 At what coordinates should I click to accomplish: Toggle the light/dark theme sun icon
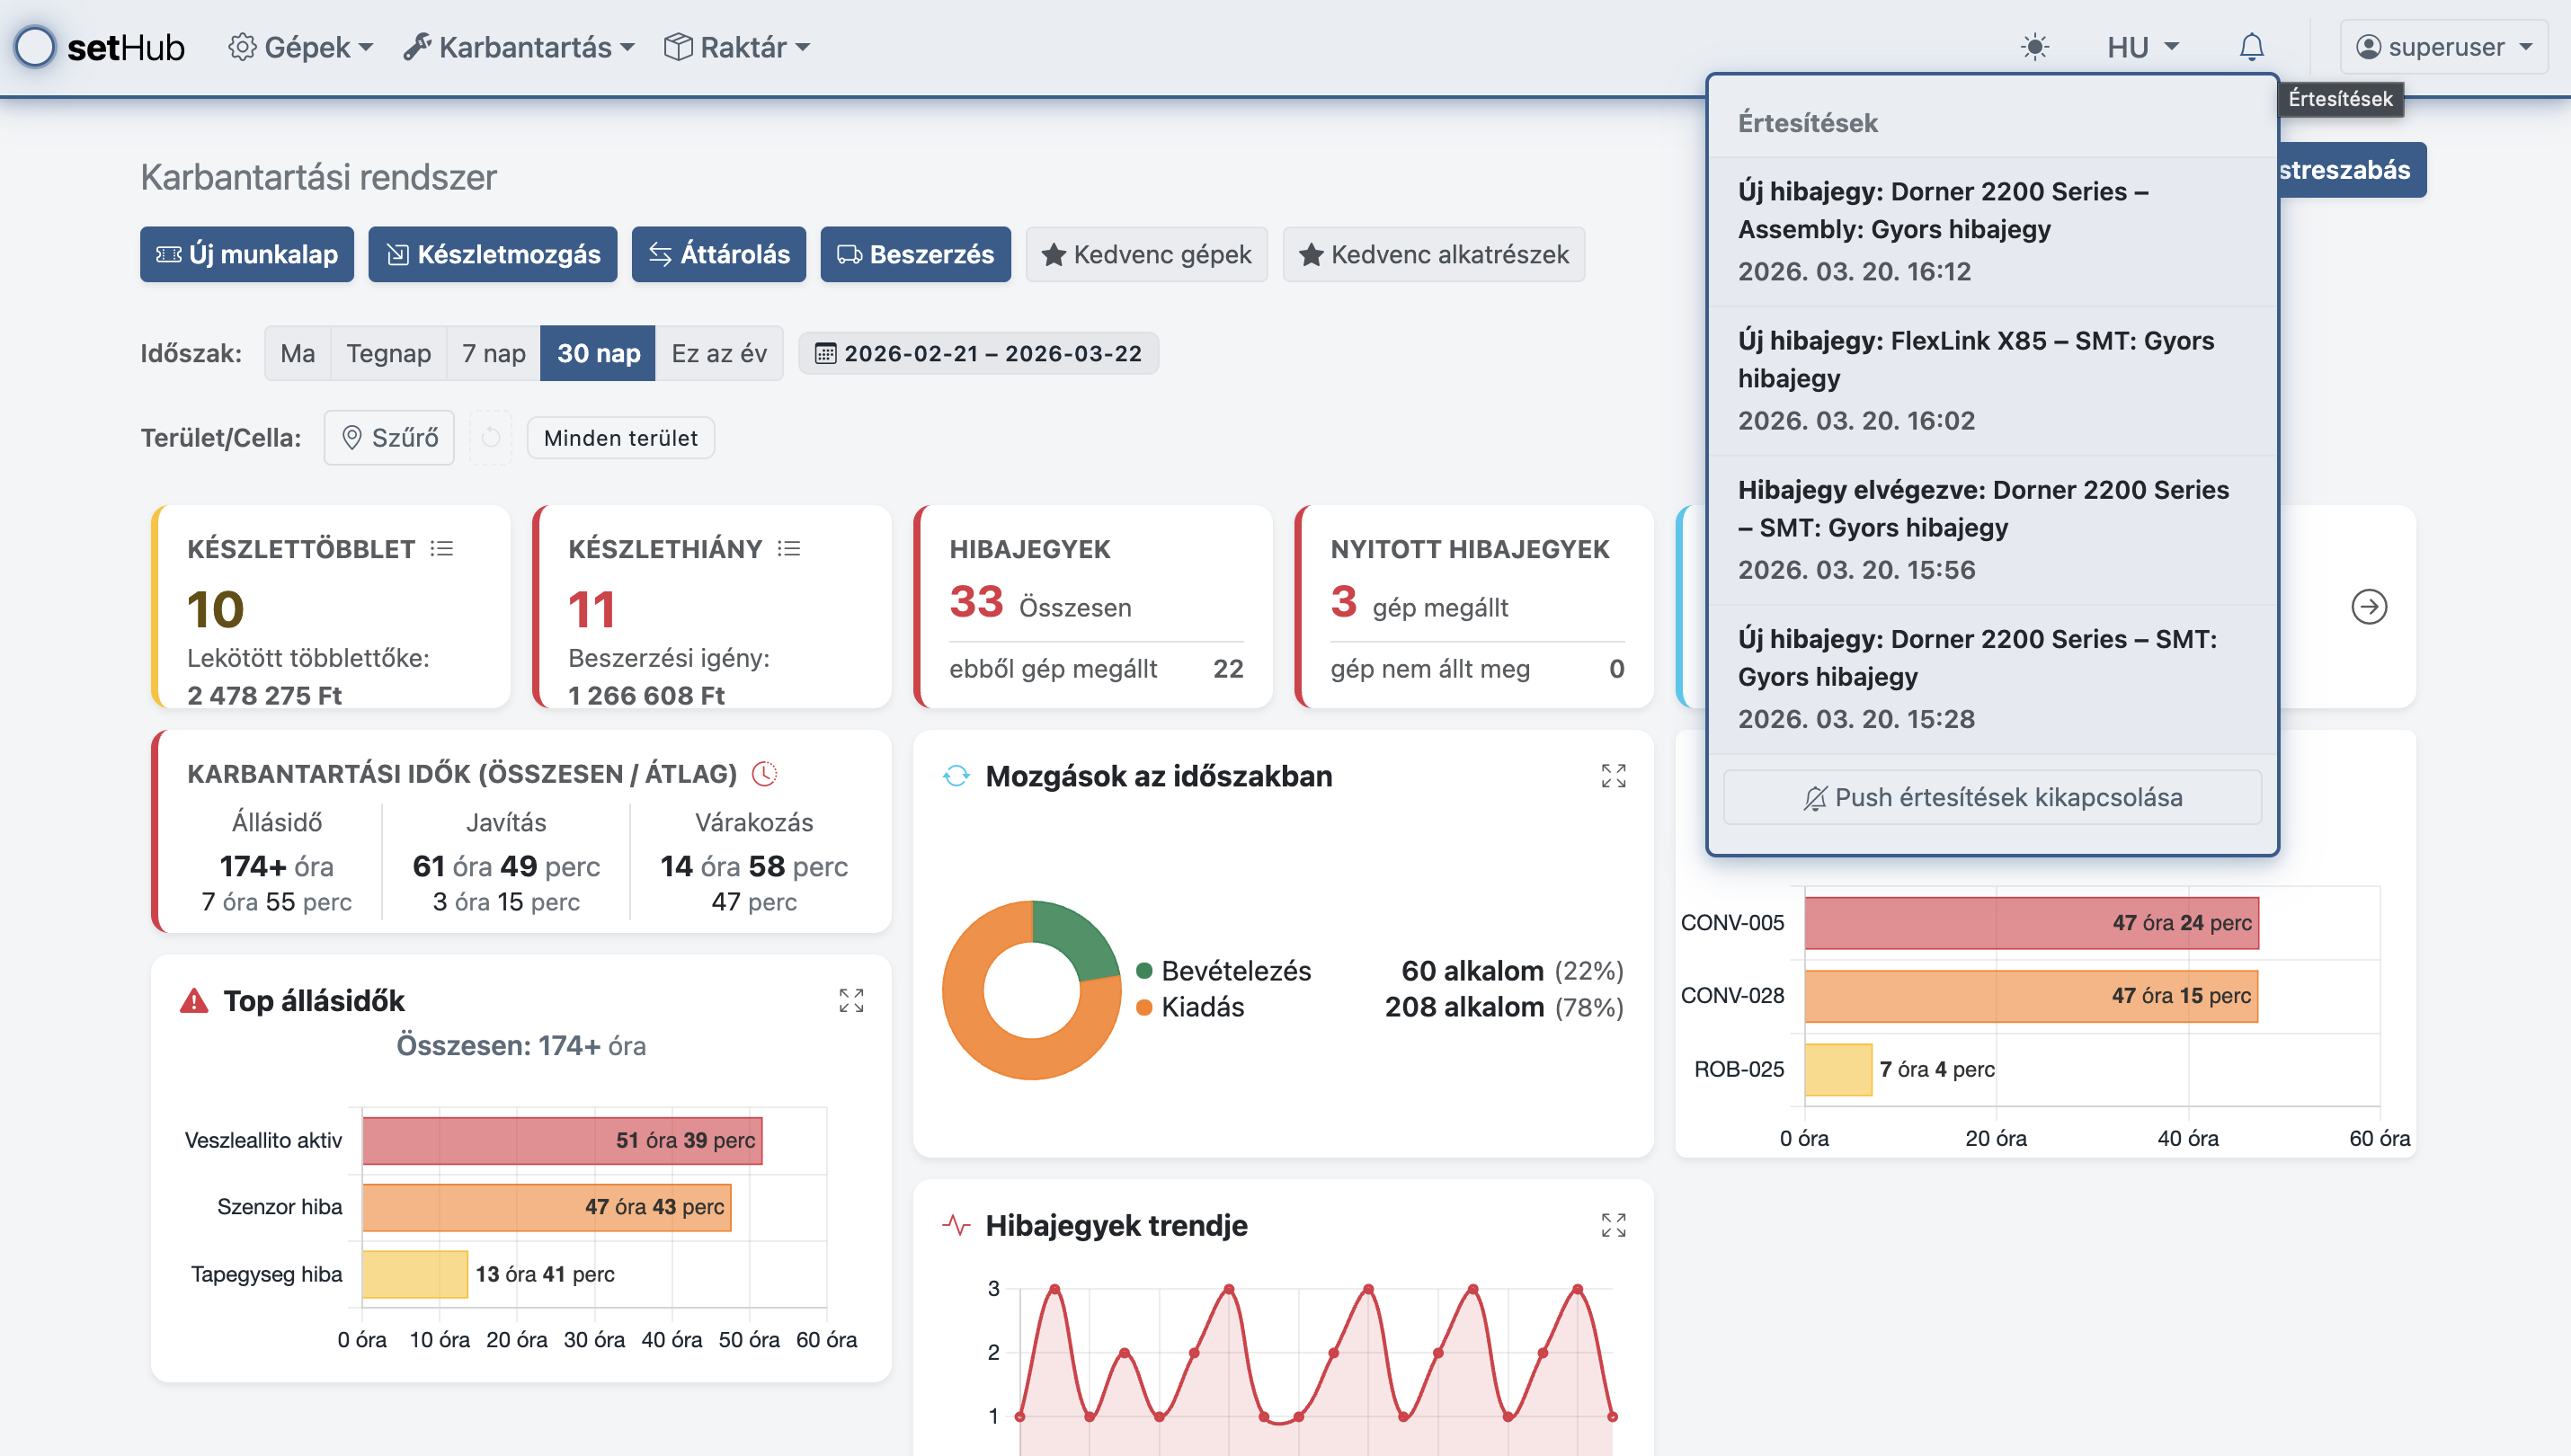pyautogui.click(x=2034, y=47)
